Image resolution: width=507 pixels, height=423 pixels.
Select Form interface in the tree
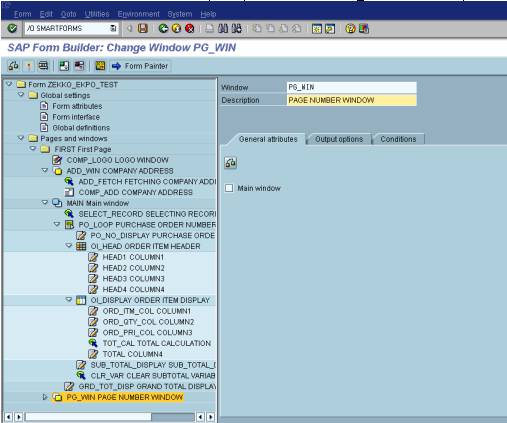76,117
